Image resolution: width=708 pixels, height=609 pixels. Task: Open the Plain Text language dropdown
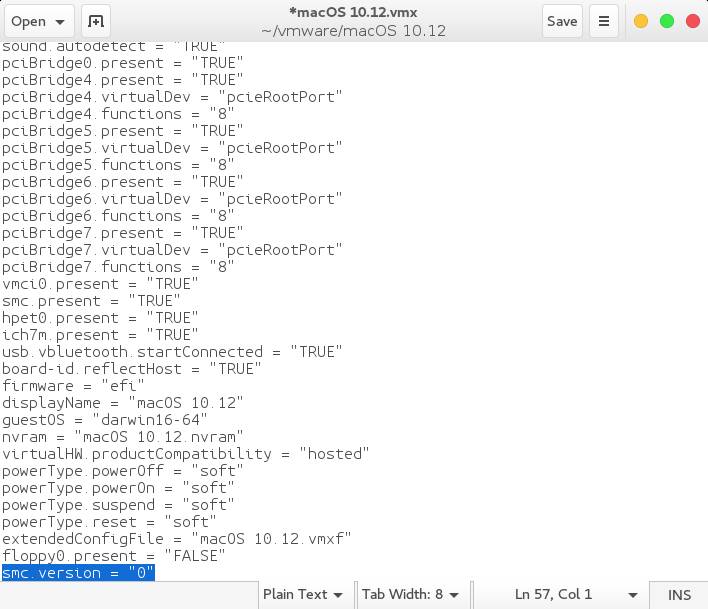303,595
